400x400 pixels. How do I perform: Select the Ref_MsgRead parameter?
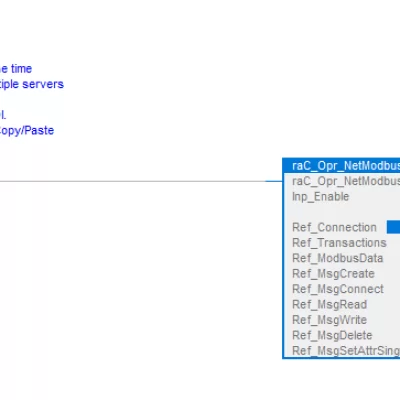[x=329, y=304]
